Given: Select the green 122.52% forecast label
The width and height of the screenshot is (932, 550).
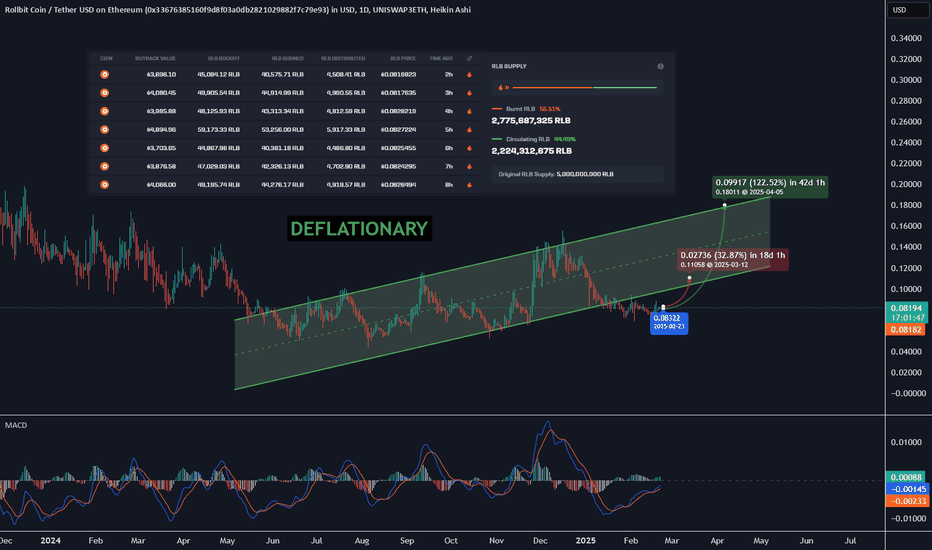Looking at the screenshot, I should 770,187.
